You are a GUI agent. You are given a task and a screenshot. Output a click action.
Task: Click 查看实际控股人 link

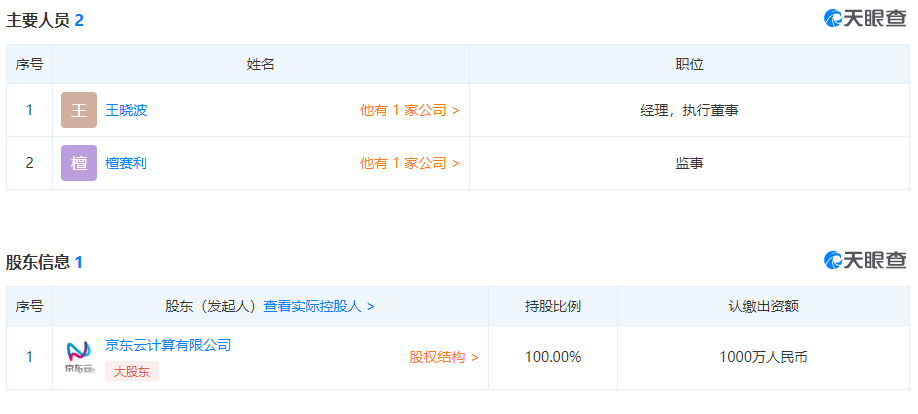click(x=318, y=306)
